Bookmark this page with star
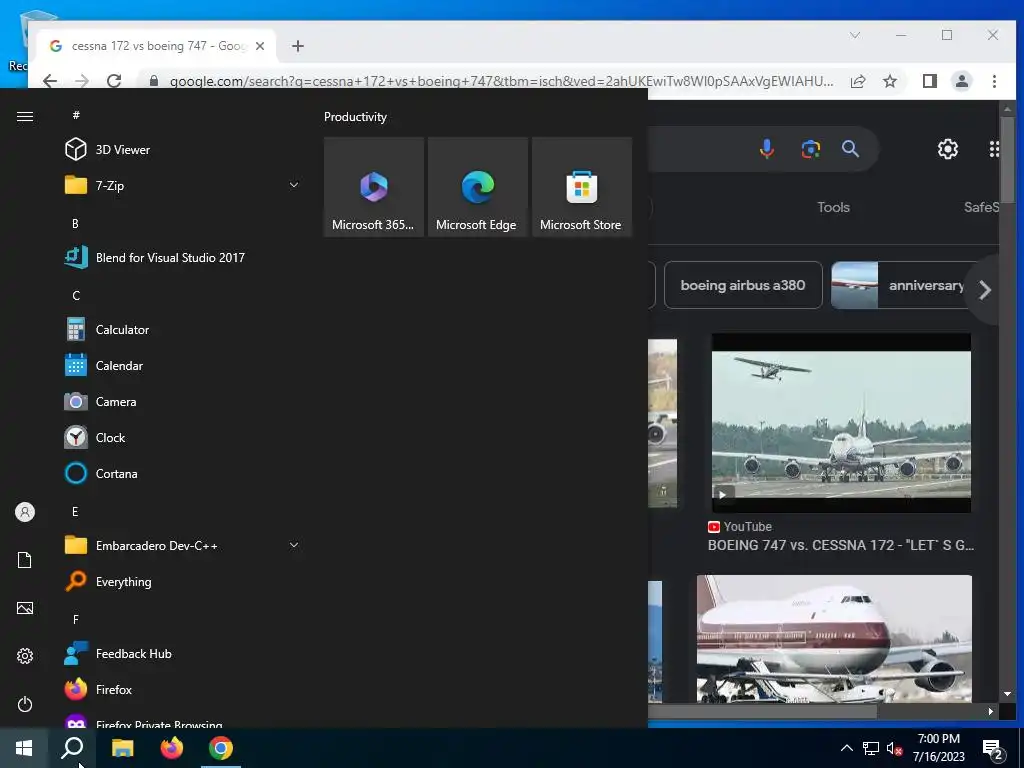This screenshot has width=1024, height=768. coord(889,81)
